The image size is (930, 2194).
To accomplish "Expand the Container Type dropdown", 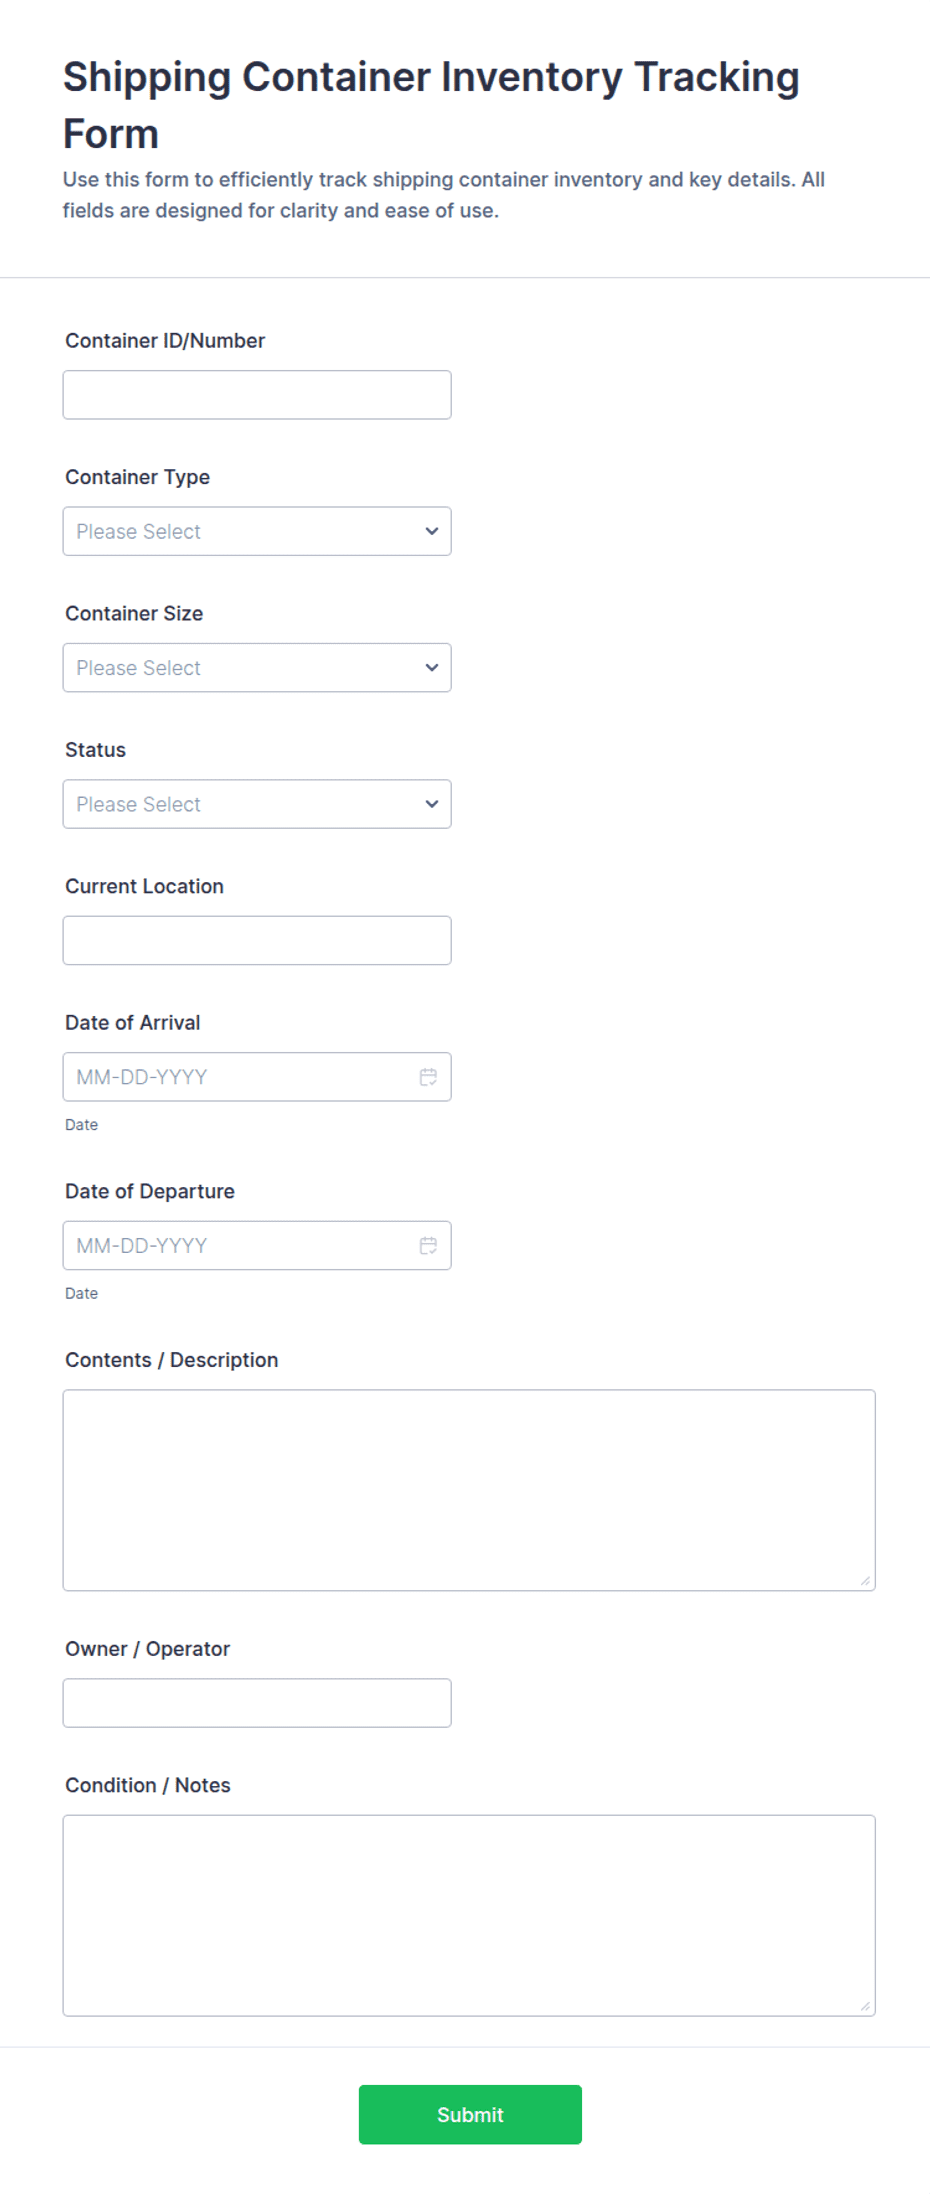I will (257, 531).
